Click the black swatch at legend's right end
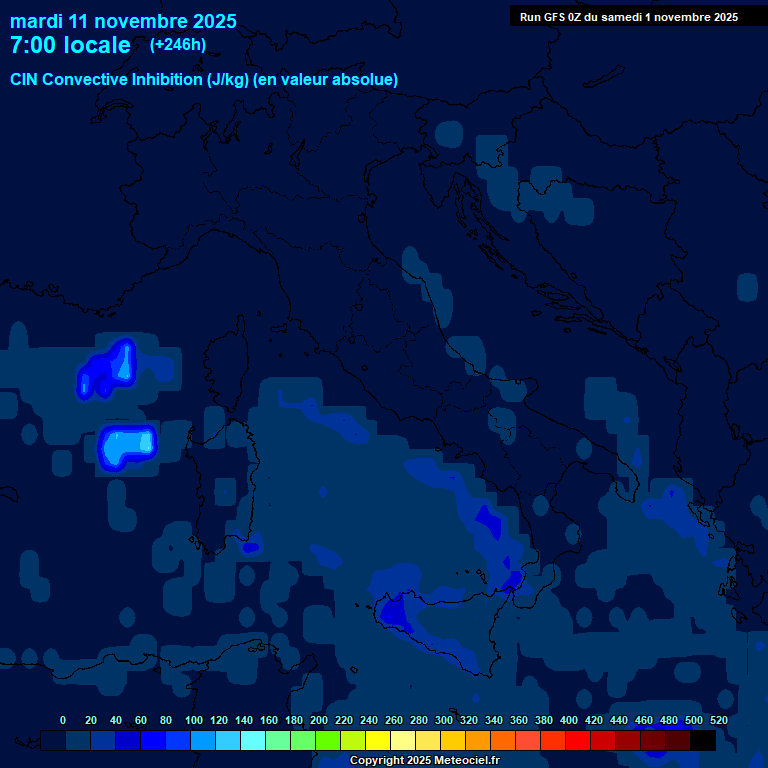 pos(703,741)
